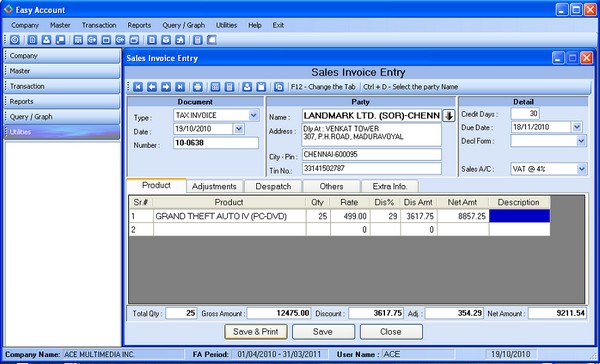Click the Credit Days input field
Screen dimensions: 600x364
tap(525, 114)
